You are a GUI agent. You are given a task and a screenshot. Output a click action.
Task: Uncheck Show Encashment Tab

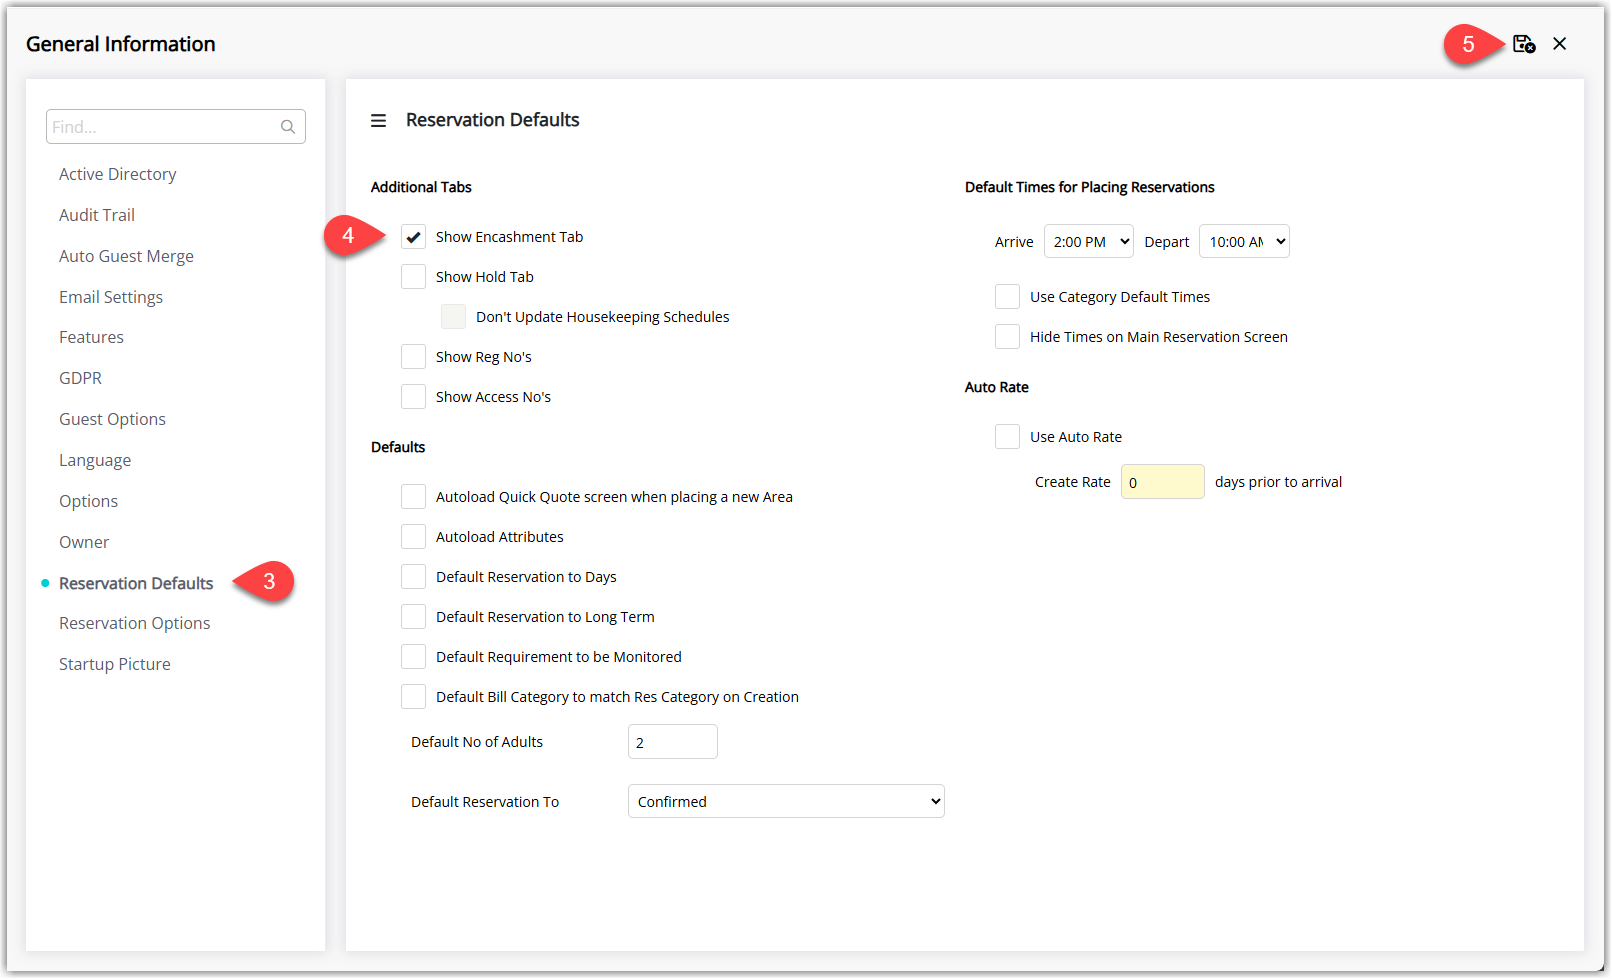pos(414,237)
